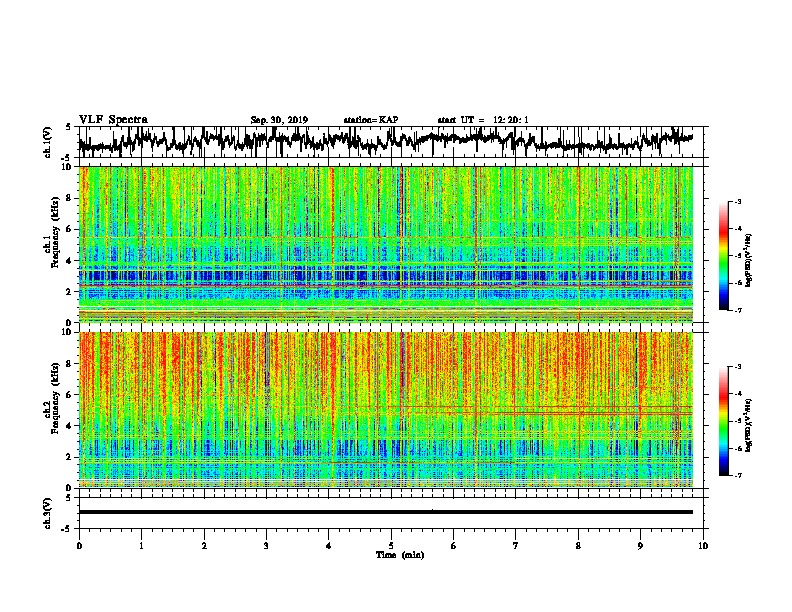Click the "9" tick on the time axis
Screen dimensions: 792x612
click(x=640, y=546)
